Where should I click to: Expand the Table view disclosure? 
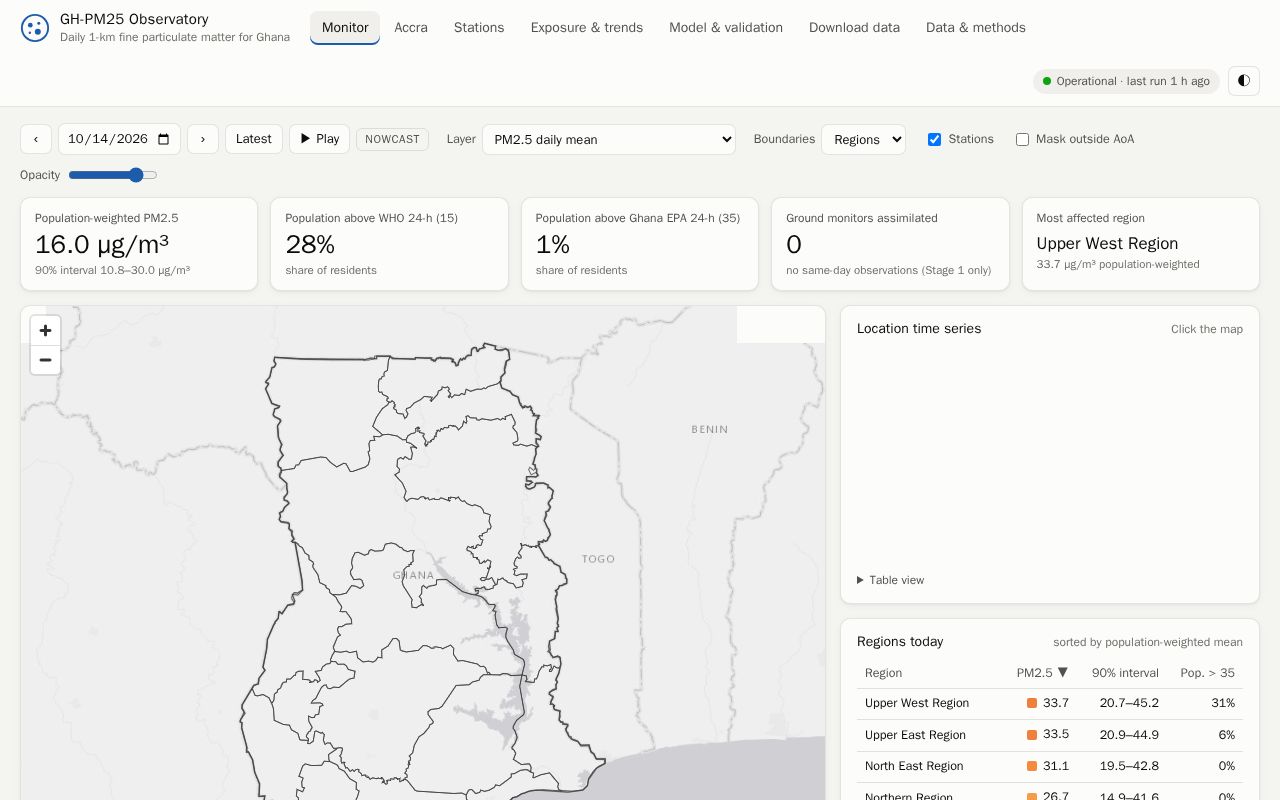click(890, 580)
